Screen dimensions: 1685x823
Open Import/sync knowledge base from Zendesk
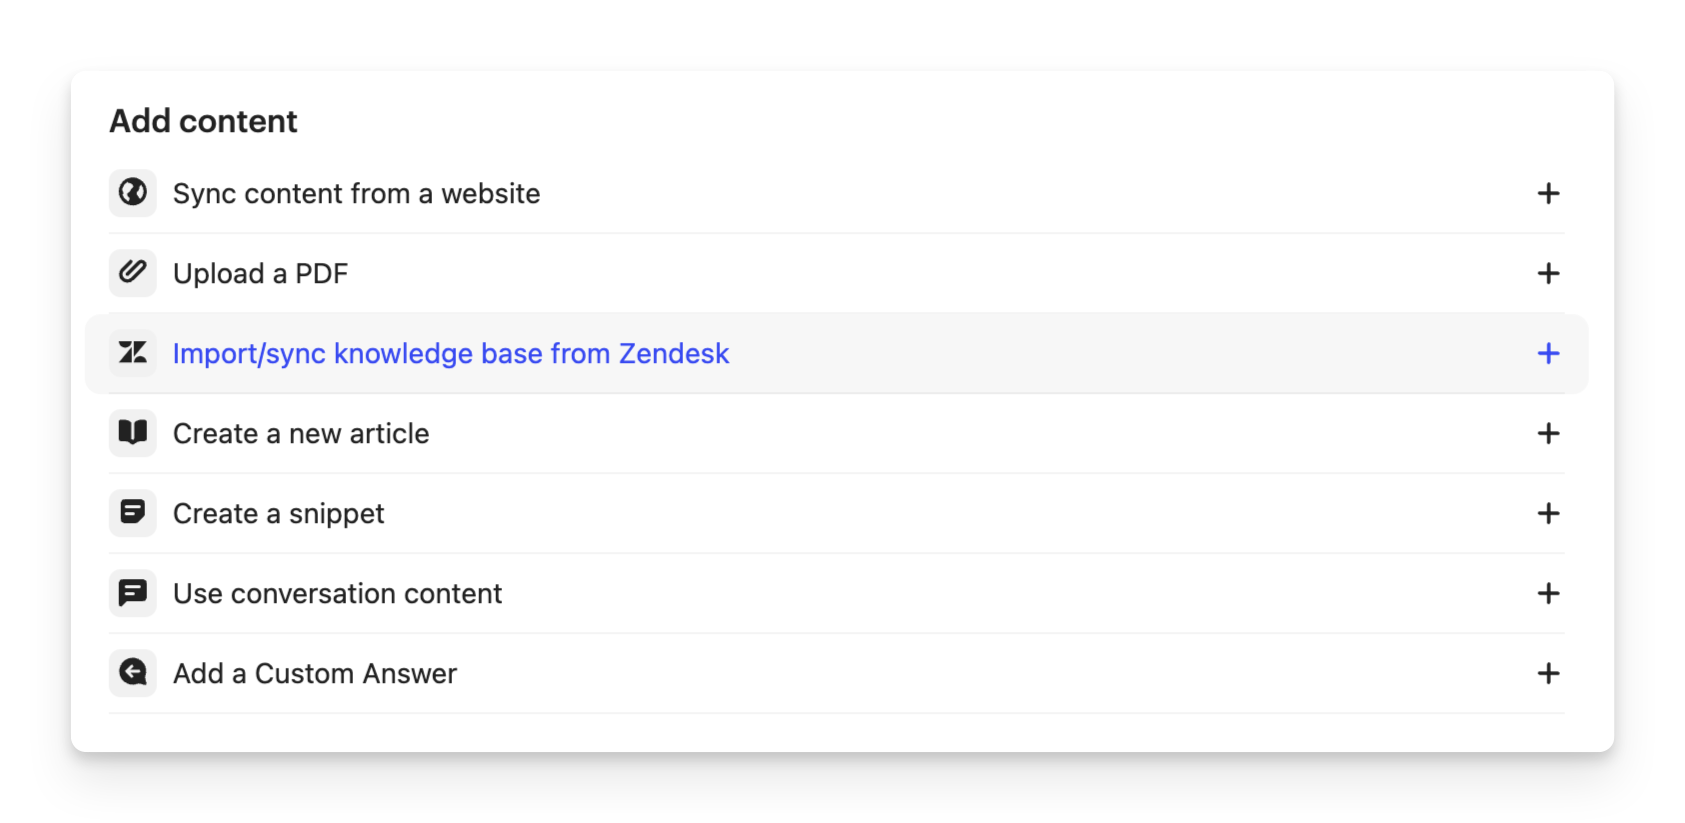[x=451, y=353]
